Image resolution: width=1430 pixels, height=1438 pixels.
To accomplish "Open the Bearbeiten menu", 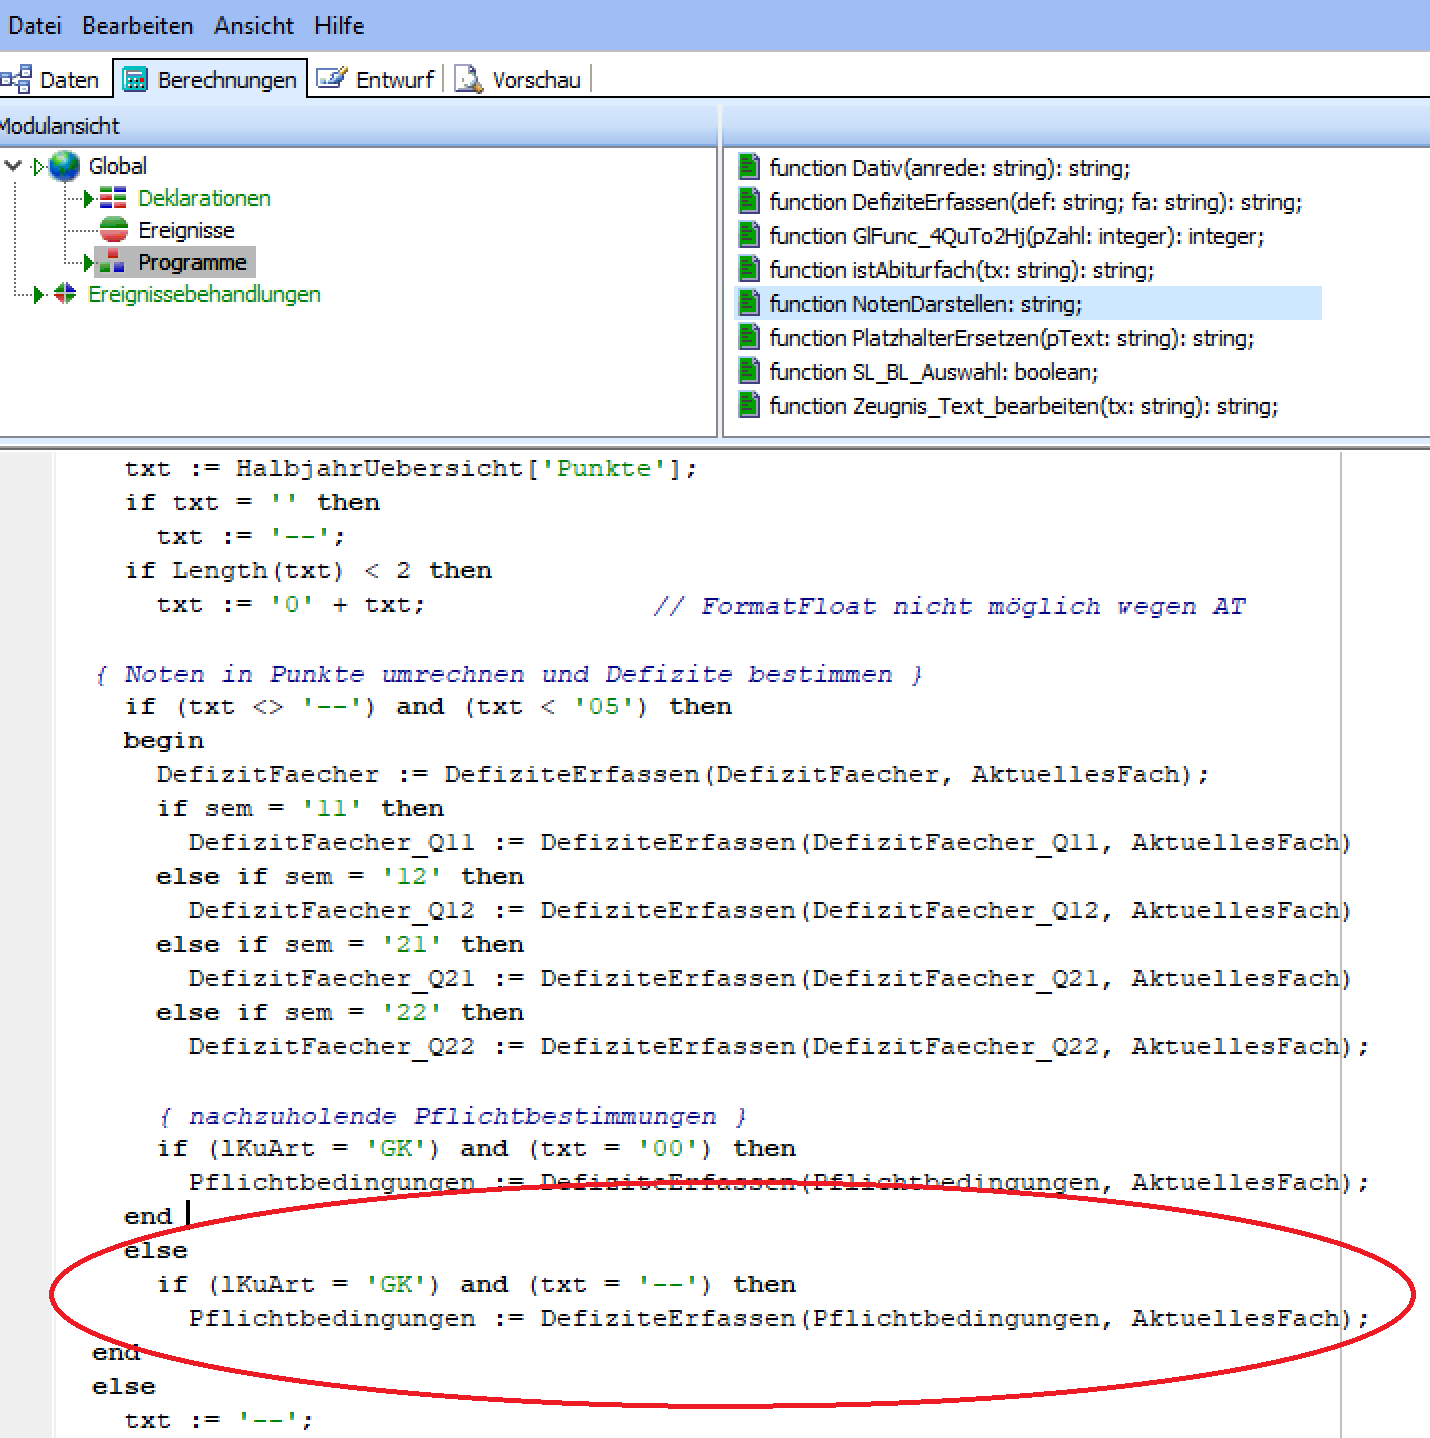I will tap(137, 25).
